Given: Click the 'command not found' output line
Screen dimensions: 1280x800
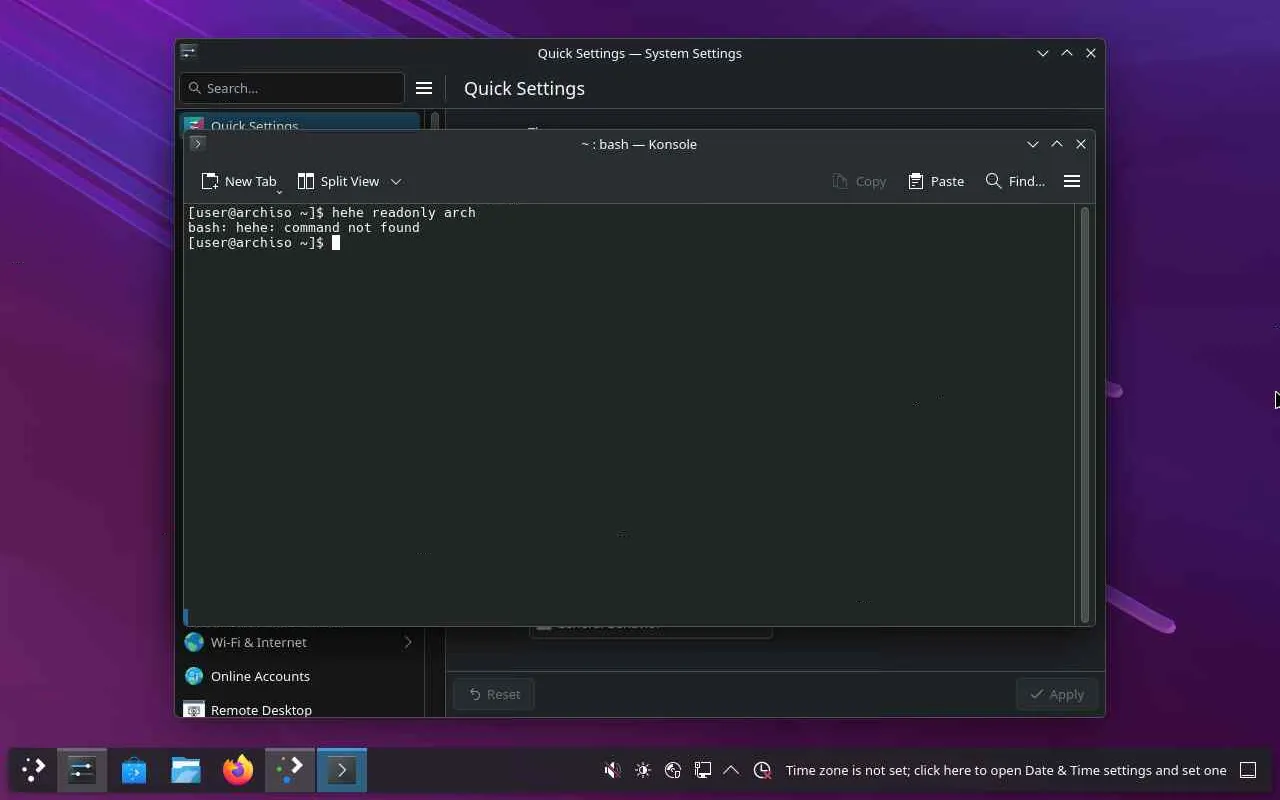Looking at the screenshot, I should point(304,228).
